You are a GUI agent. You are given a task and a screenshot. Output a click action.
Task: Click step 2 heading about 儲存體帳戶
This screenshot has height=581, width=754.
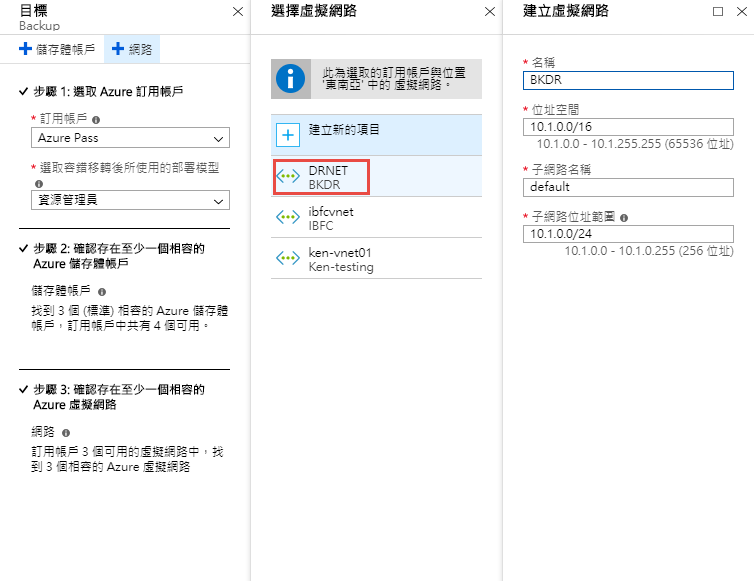119,256
